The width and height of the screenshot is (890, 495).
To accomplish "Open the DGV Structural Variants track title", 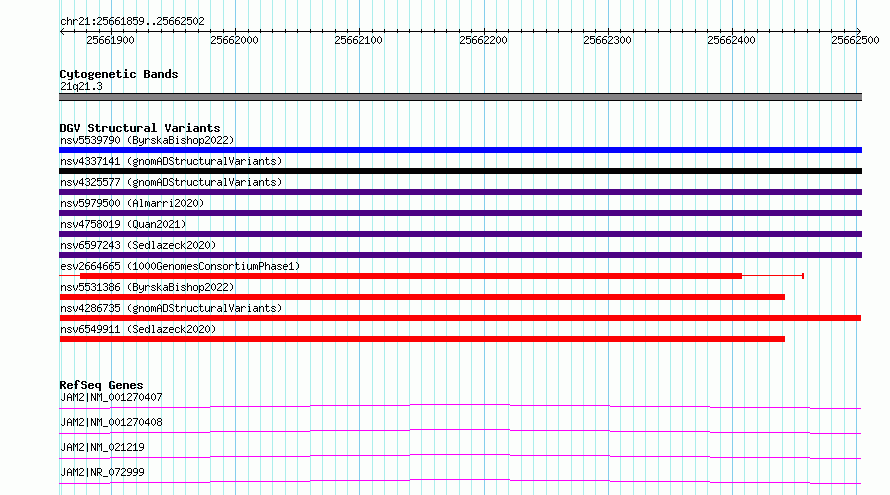I will pos(140,128).
